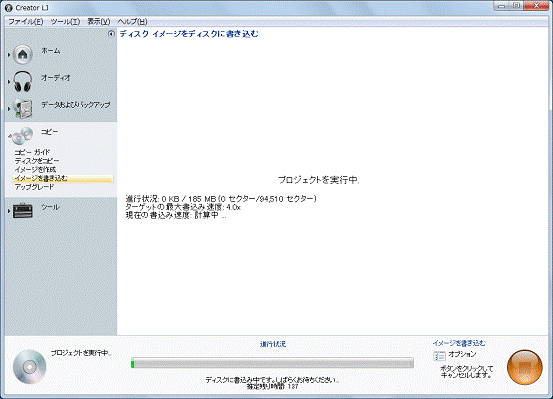Click the ツール sidebar label
The width and height of the screenshot is (553, 399).
click(x=50, y=207)
